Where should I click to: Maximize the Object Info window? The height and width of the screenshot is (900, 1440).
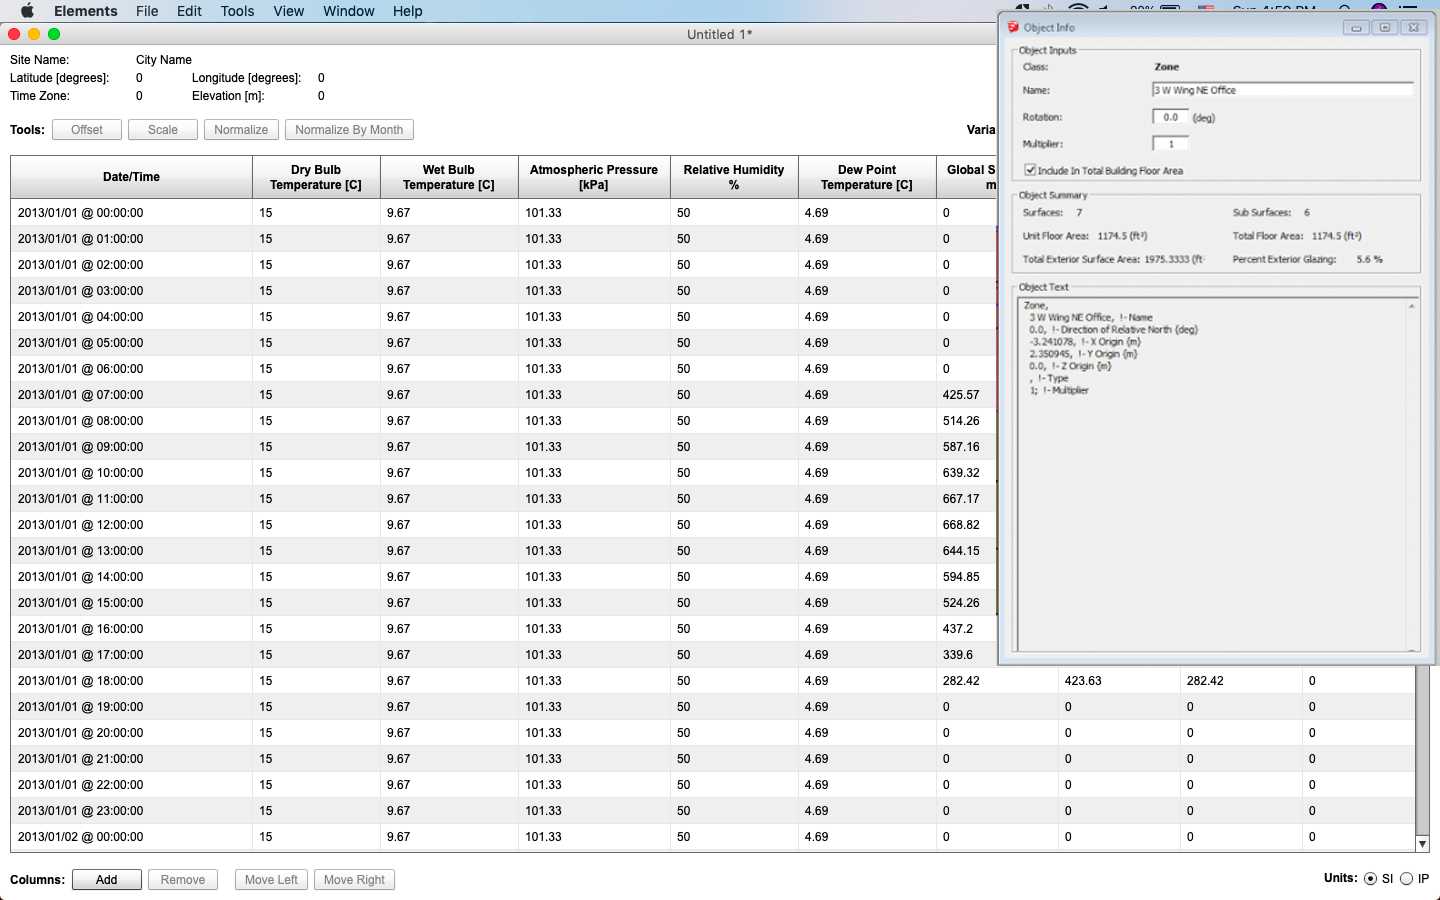pos(1385,27)
